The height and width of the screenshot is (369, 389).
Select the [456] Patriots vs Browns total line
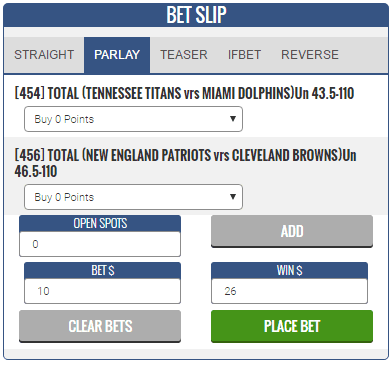click(x=185, y=163)
